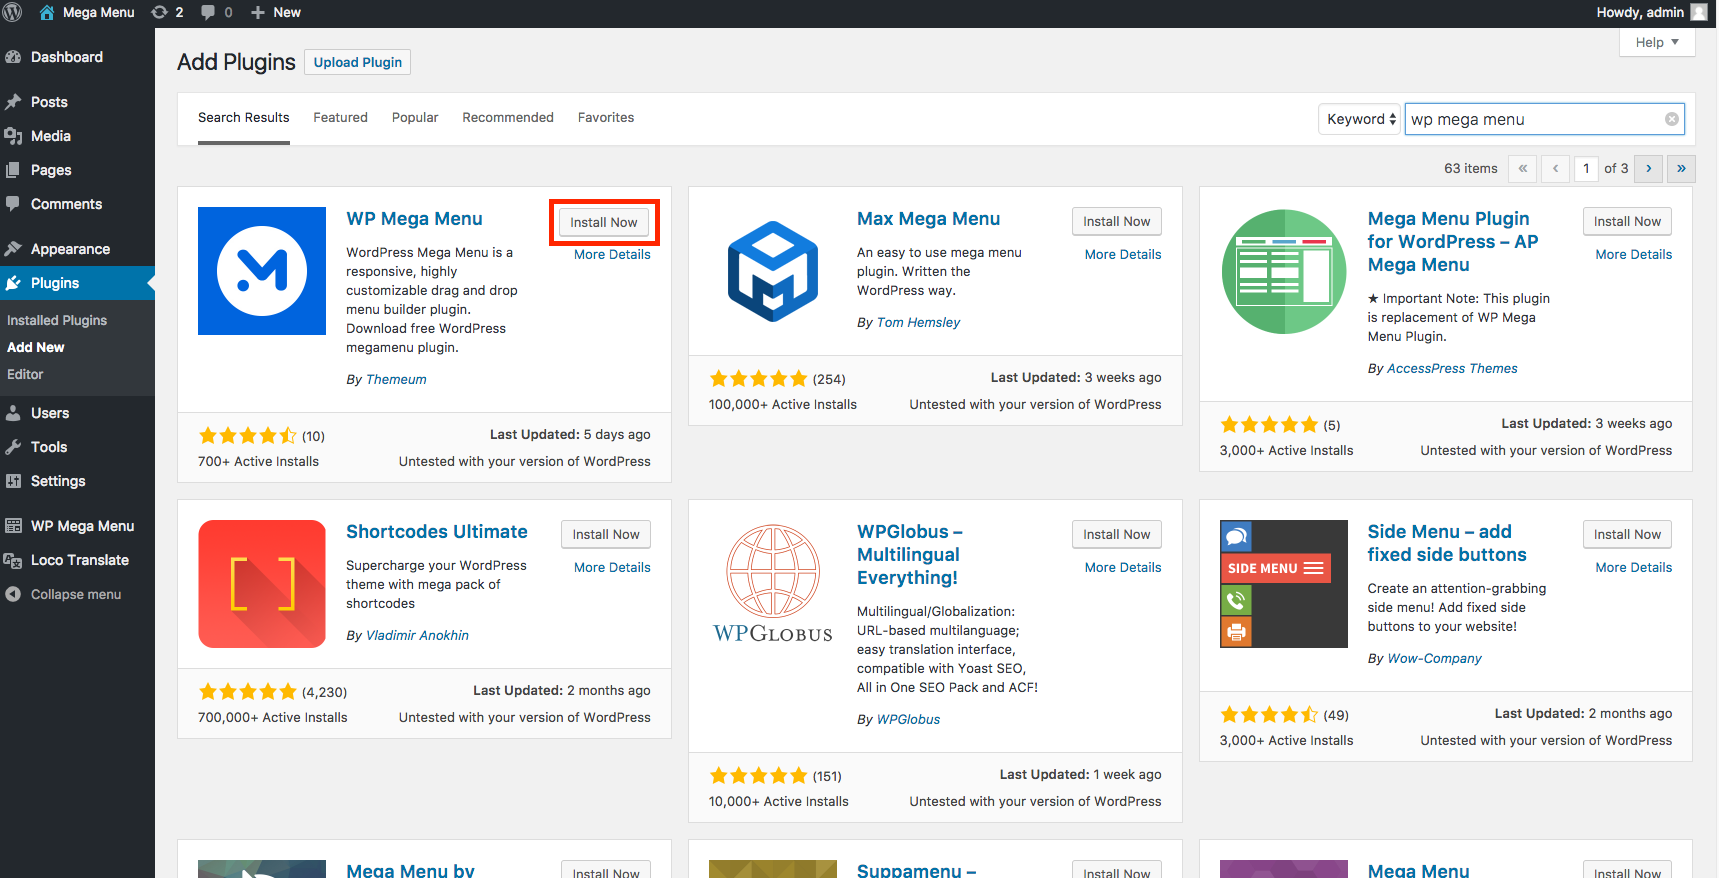This screenshot has height=878, width=1719.
Task: Click the Dashboard icon in sidebar
Action: 13,57
